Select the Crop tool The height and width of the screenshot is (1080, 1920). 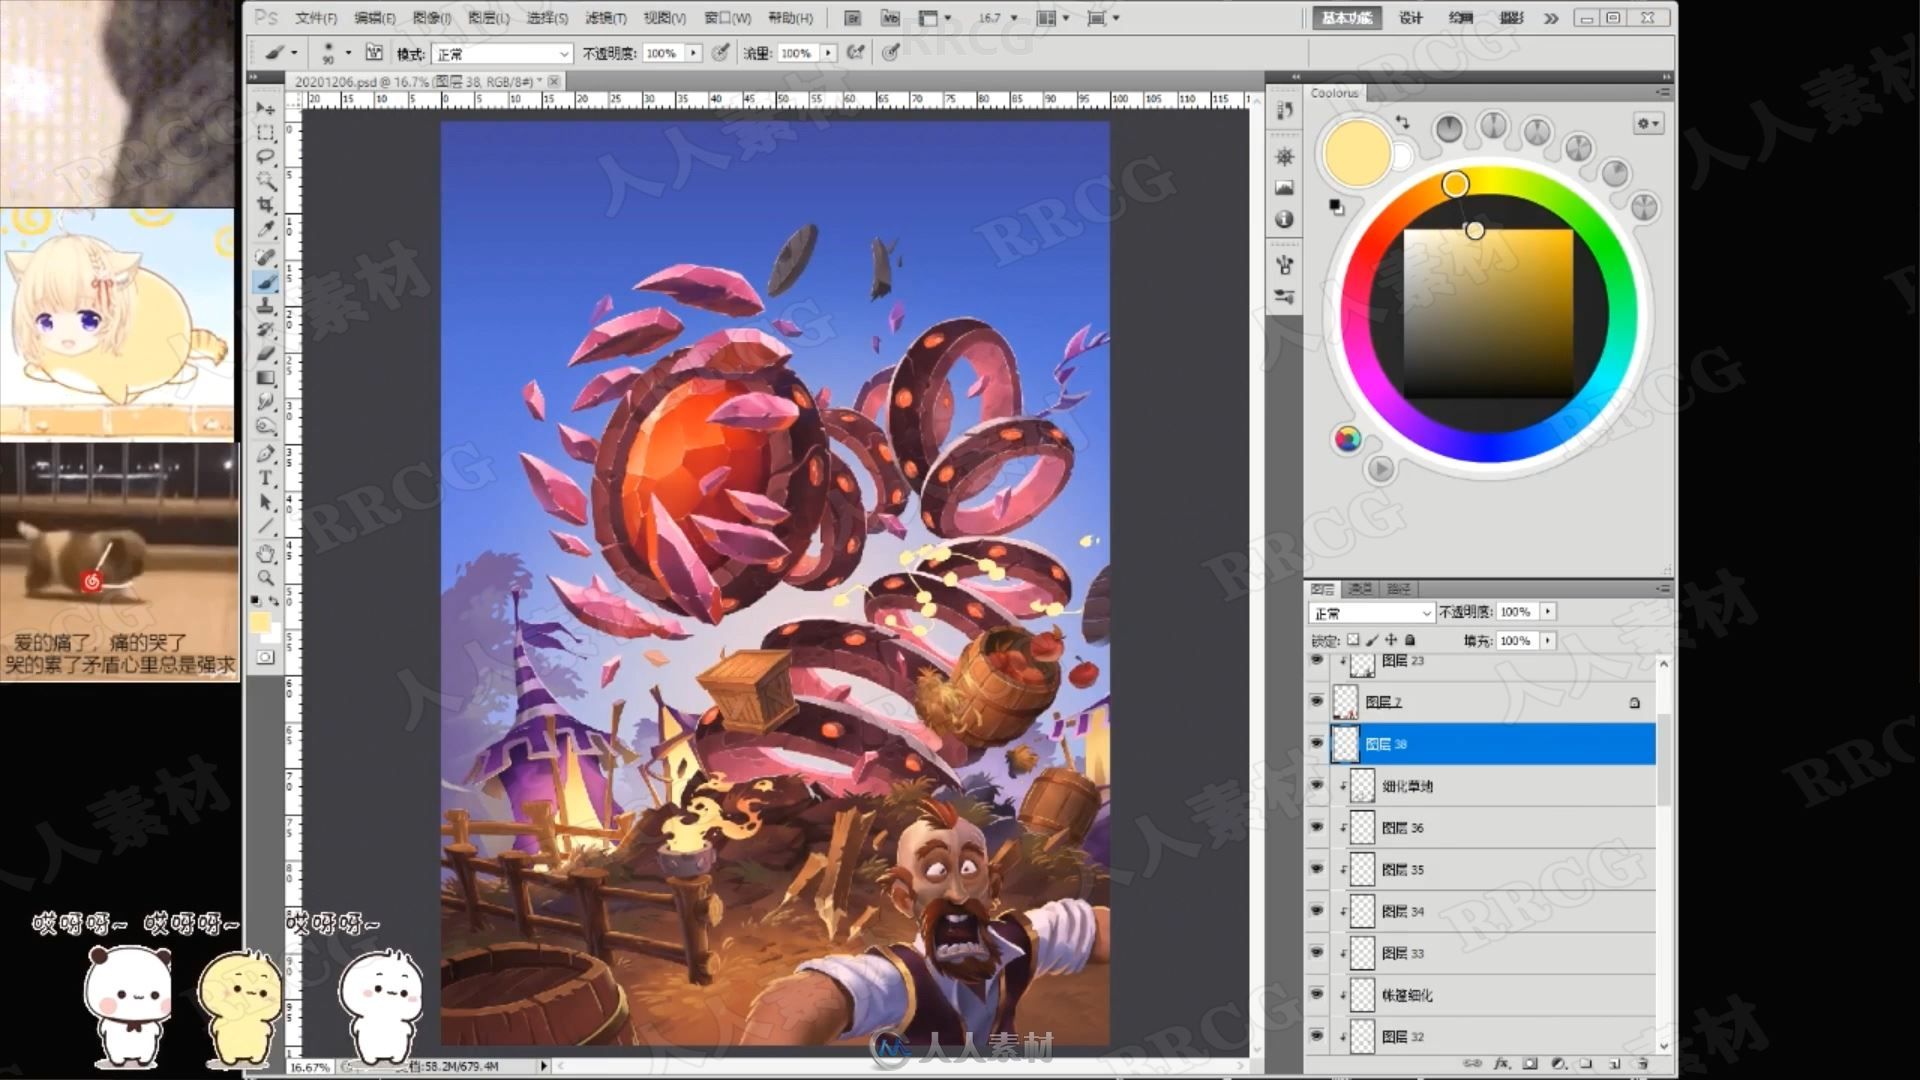pyautogui.click(x=266, y=205)
